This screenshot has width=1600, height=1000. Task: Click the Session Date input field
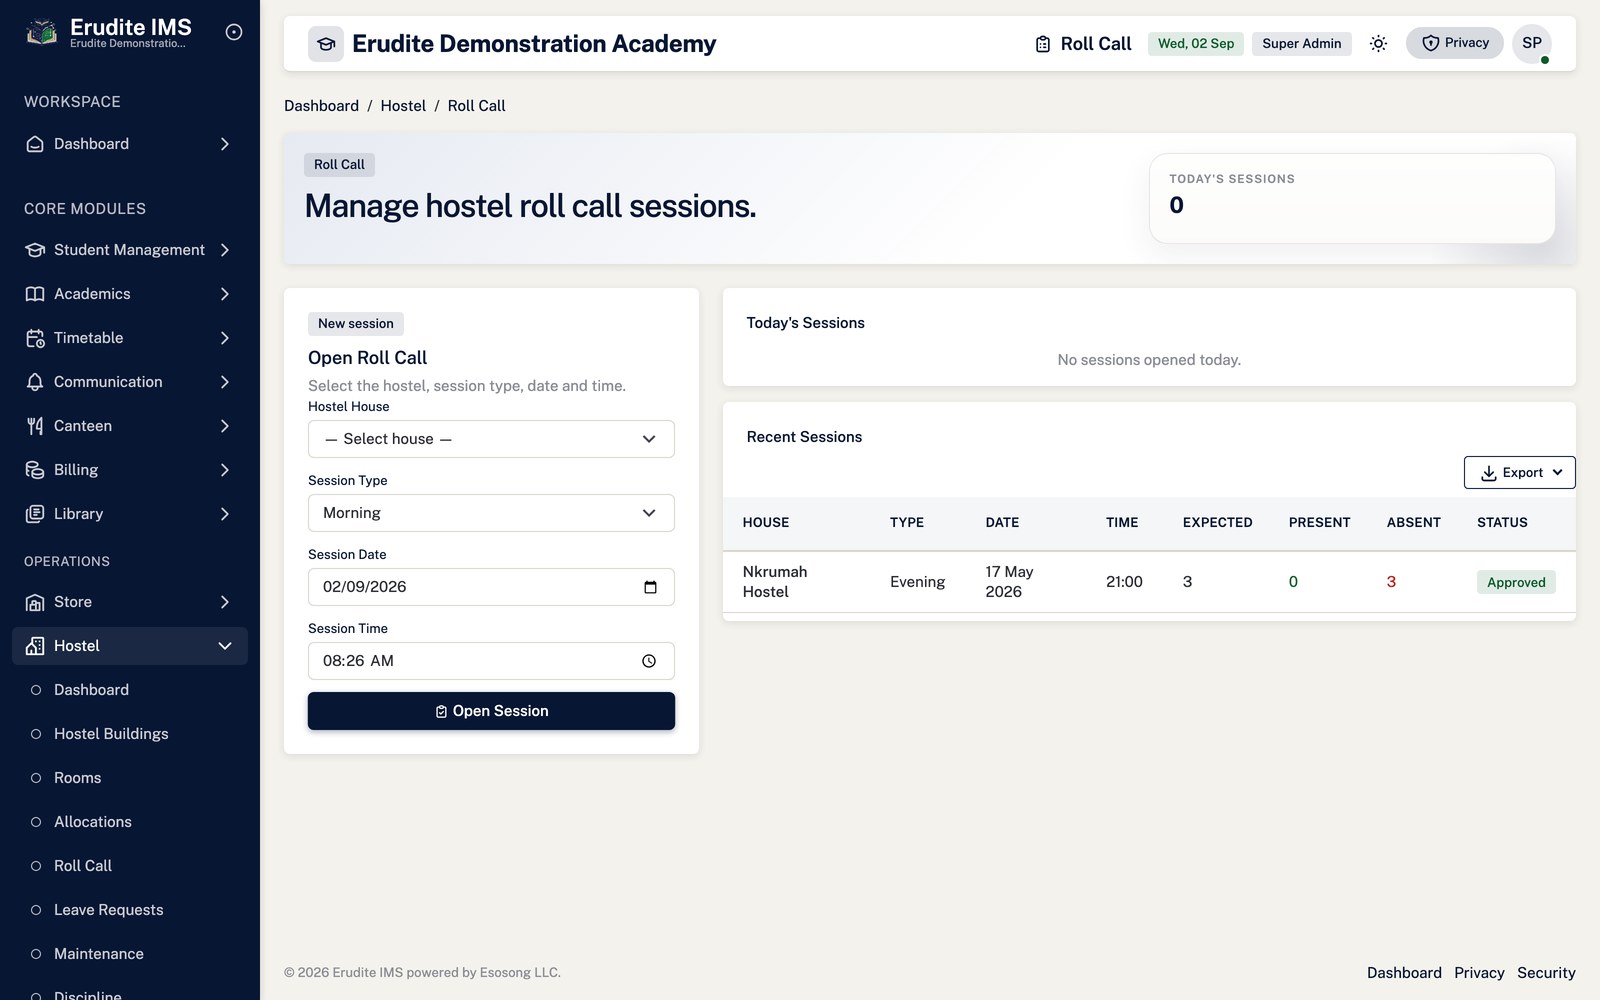tap(491, 587)
